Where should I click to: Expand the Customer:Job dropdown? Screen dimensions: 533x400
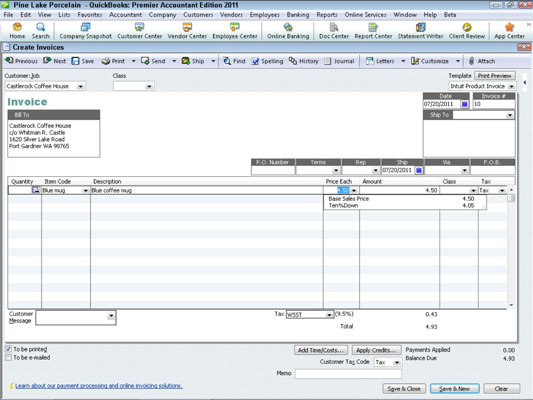[81, 86]
